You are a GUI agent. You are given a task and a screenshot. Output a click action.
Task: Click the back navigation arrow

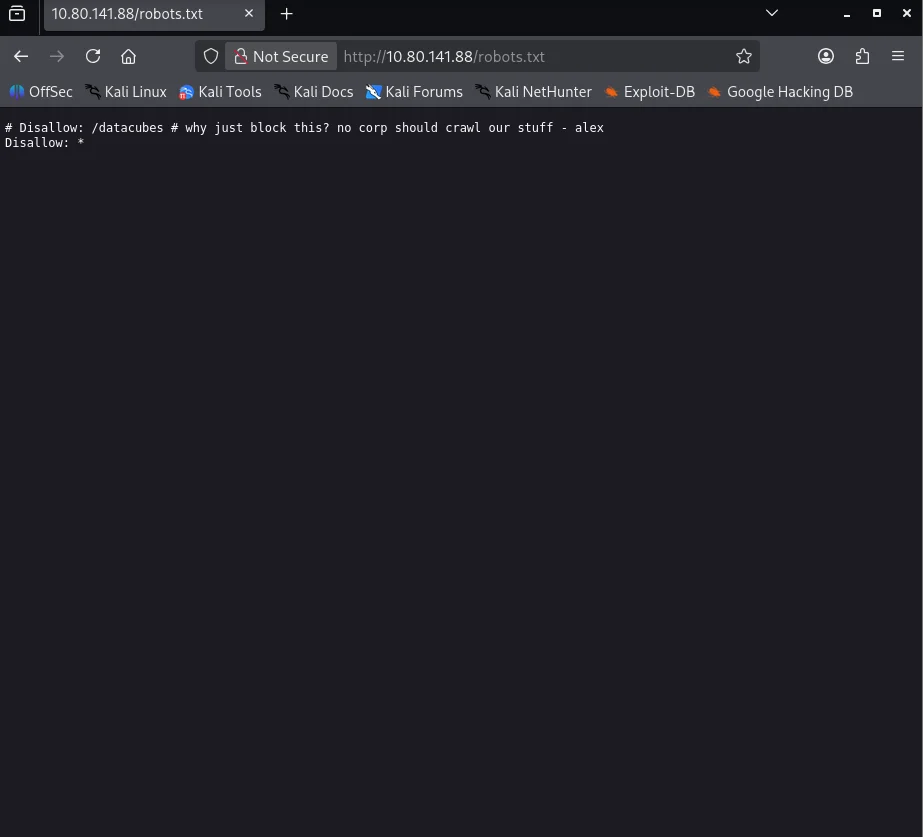[x=21, y=56]
